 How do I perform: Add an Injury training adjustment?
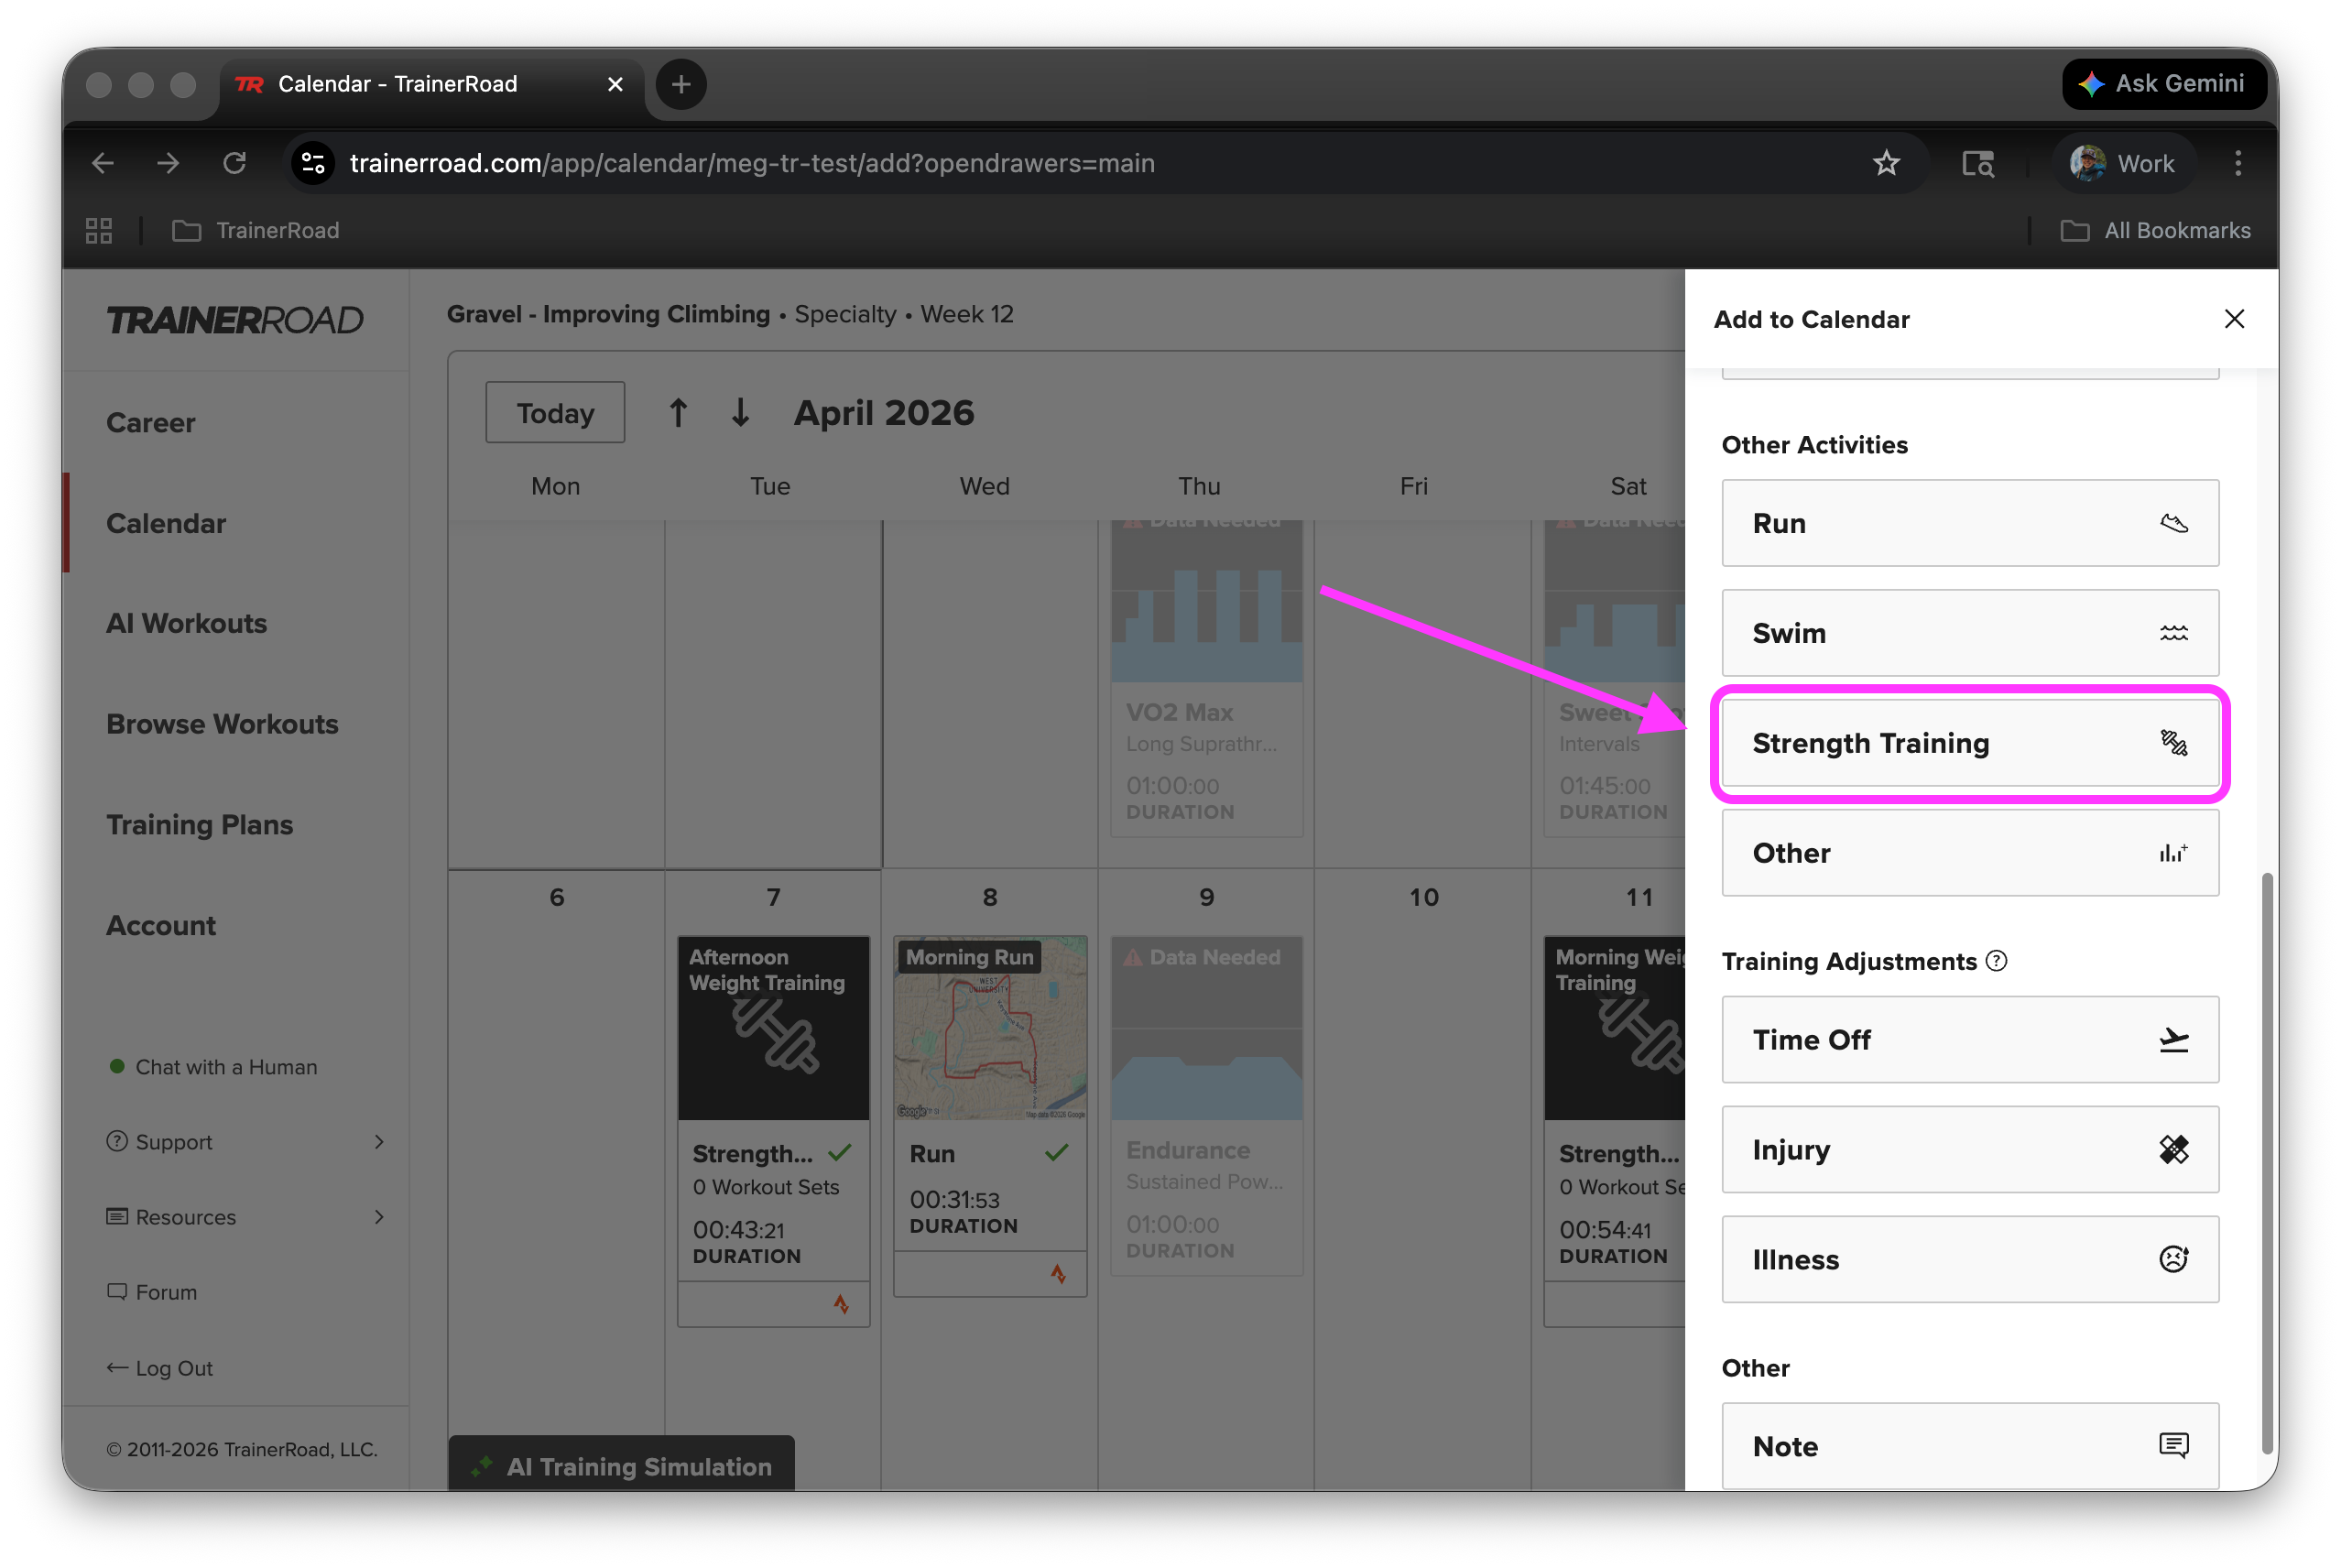click(x=1969, y=1150)
